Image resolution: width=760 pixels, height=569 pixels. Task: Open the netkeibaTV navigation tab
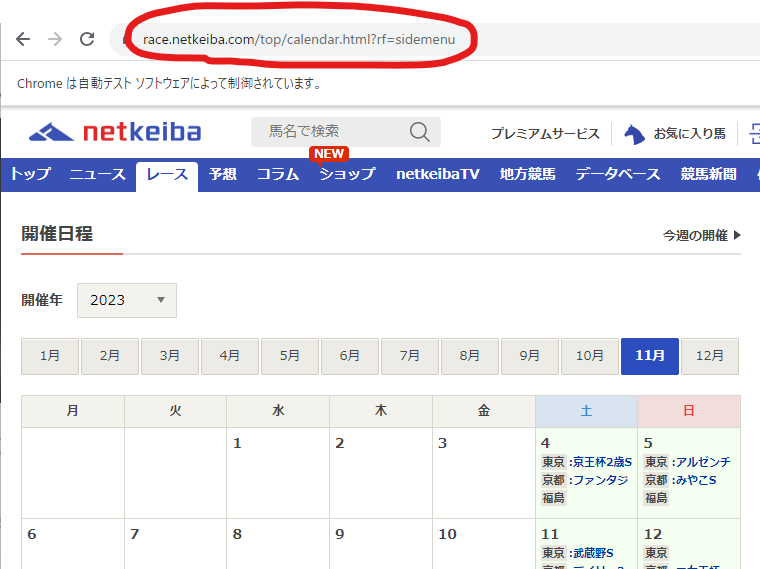tap(438, 174)
